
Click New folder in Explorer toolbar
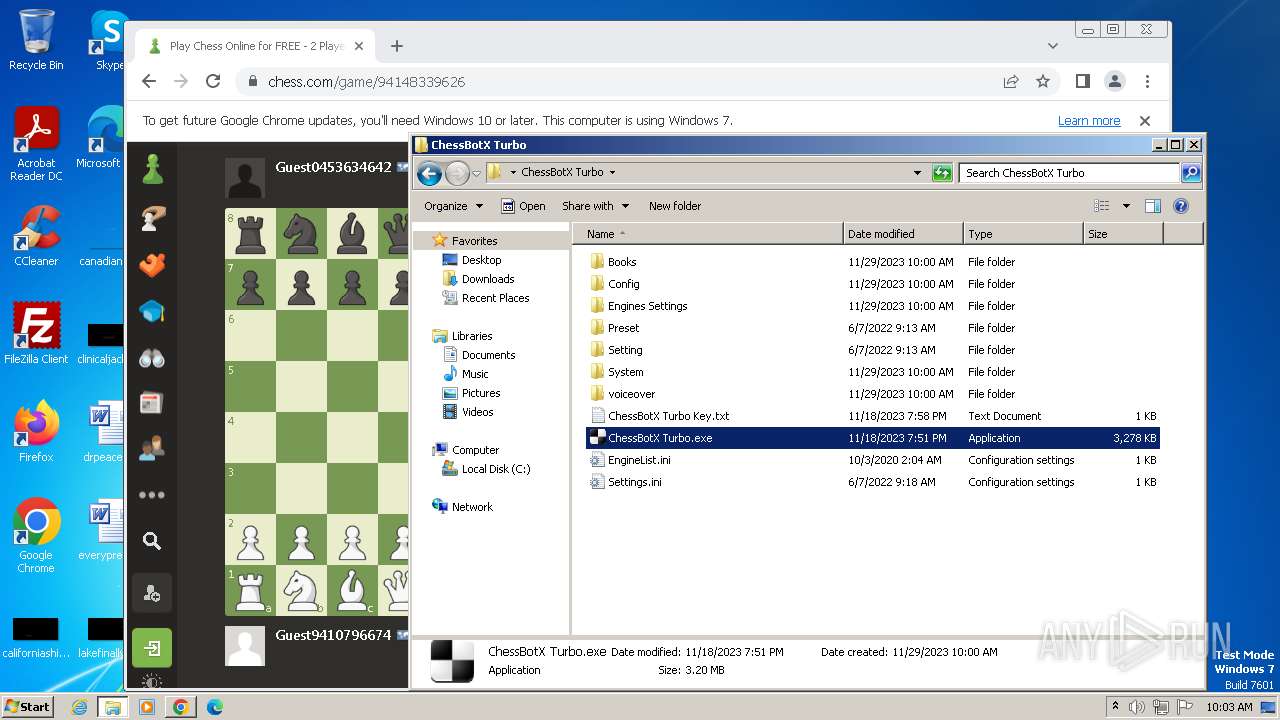[x=675, y=206]
